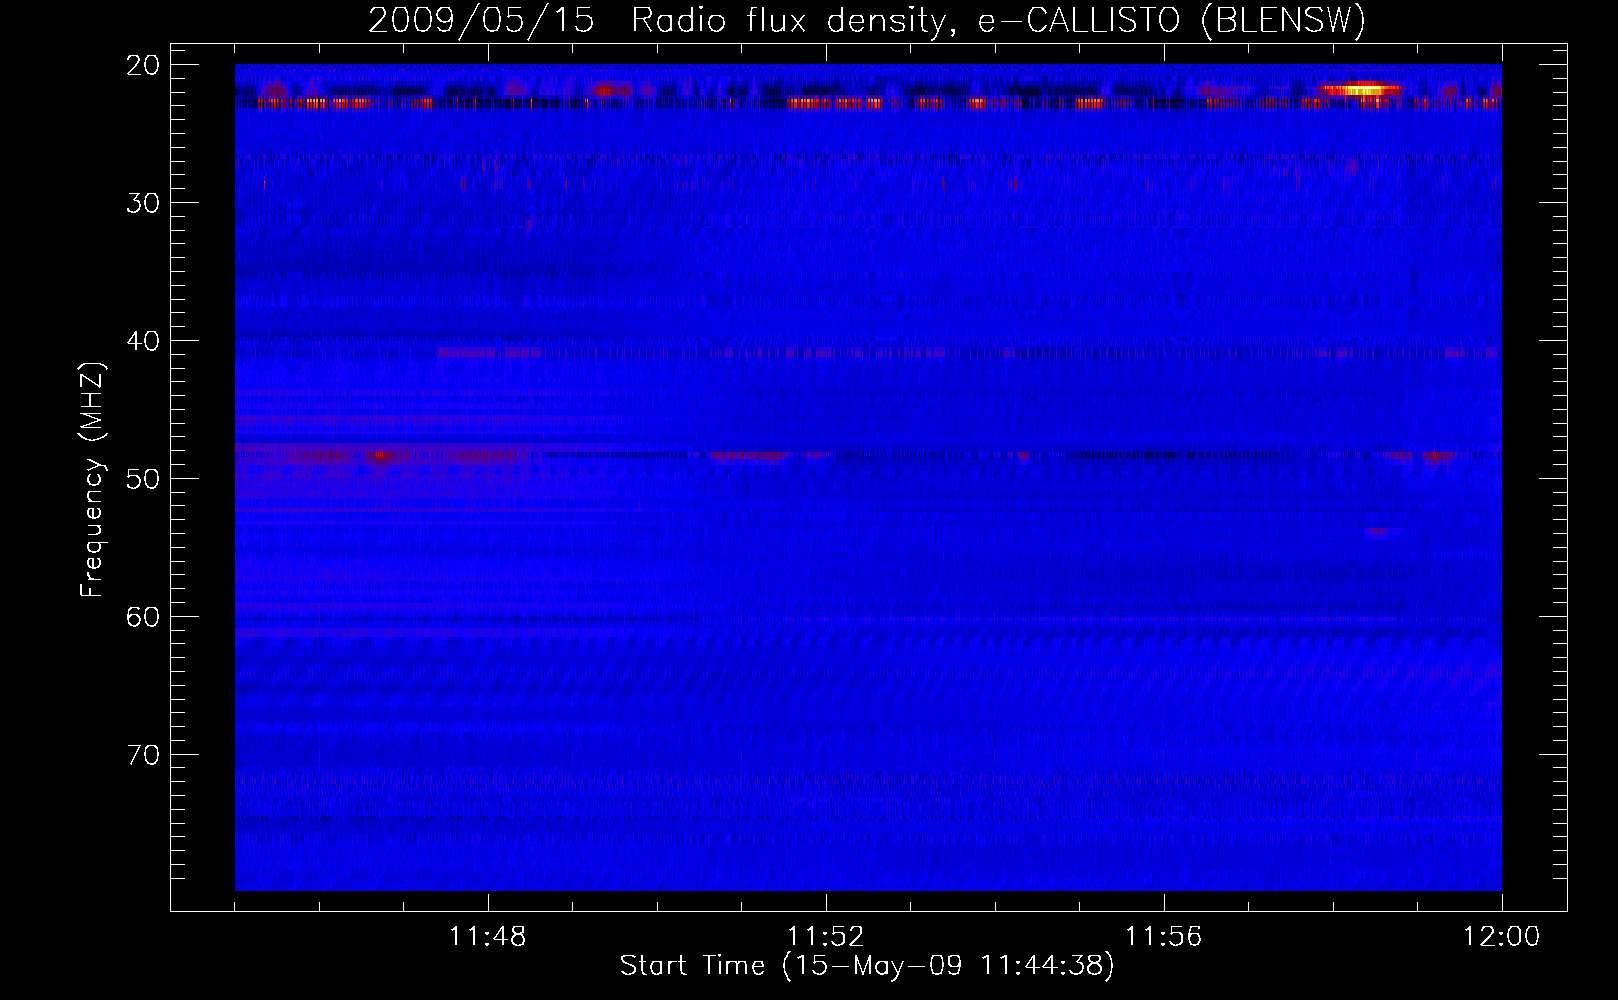This screenshot has height=1000, width=1618.
Task: Click the bright yellow burst near 22 MHz
Action: [1360, 90]
